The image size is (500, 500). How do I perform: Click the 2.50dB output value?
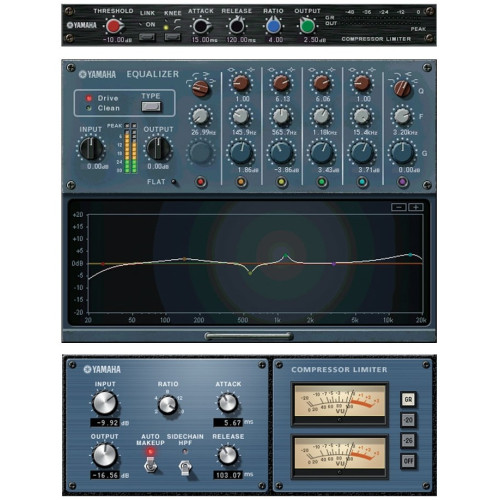pyautogui.click(x=315, y=40)
